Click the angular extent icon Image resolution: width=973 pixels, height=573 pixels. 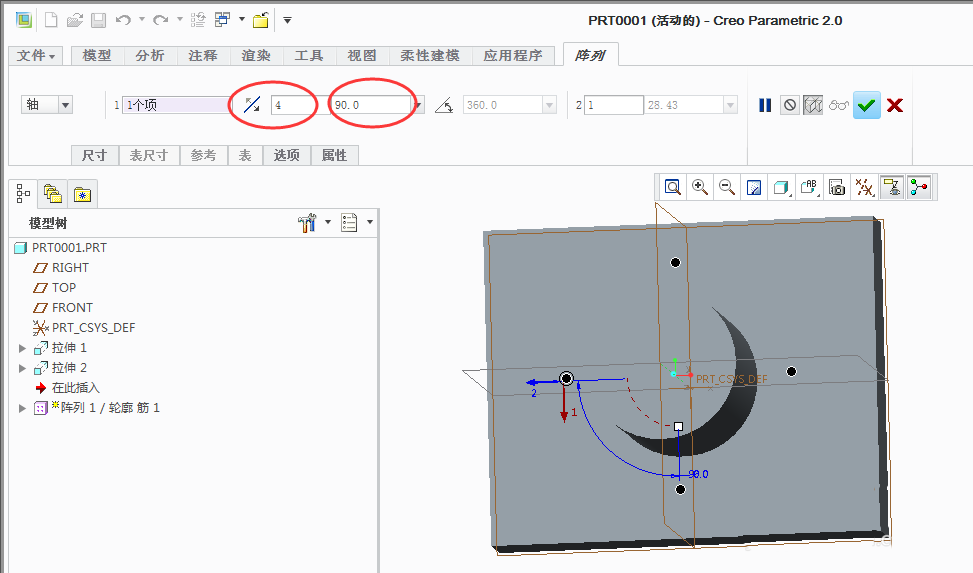pyautogui.click(x=444, y=105)
